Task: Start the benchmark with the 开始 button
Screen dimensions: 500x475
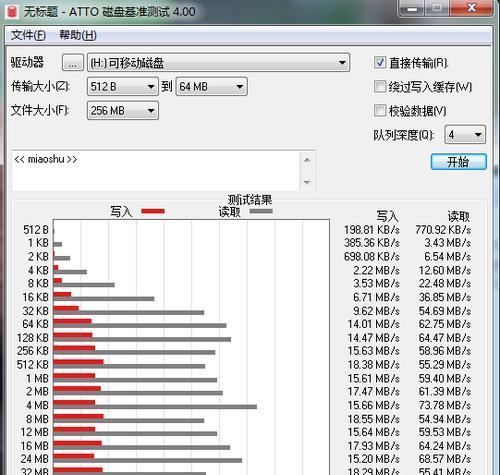Action: [x=458, y=162]
